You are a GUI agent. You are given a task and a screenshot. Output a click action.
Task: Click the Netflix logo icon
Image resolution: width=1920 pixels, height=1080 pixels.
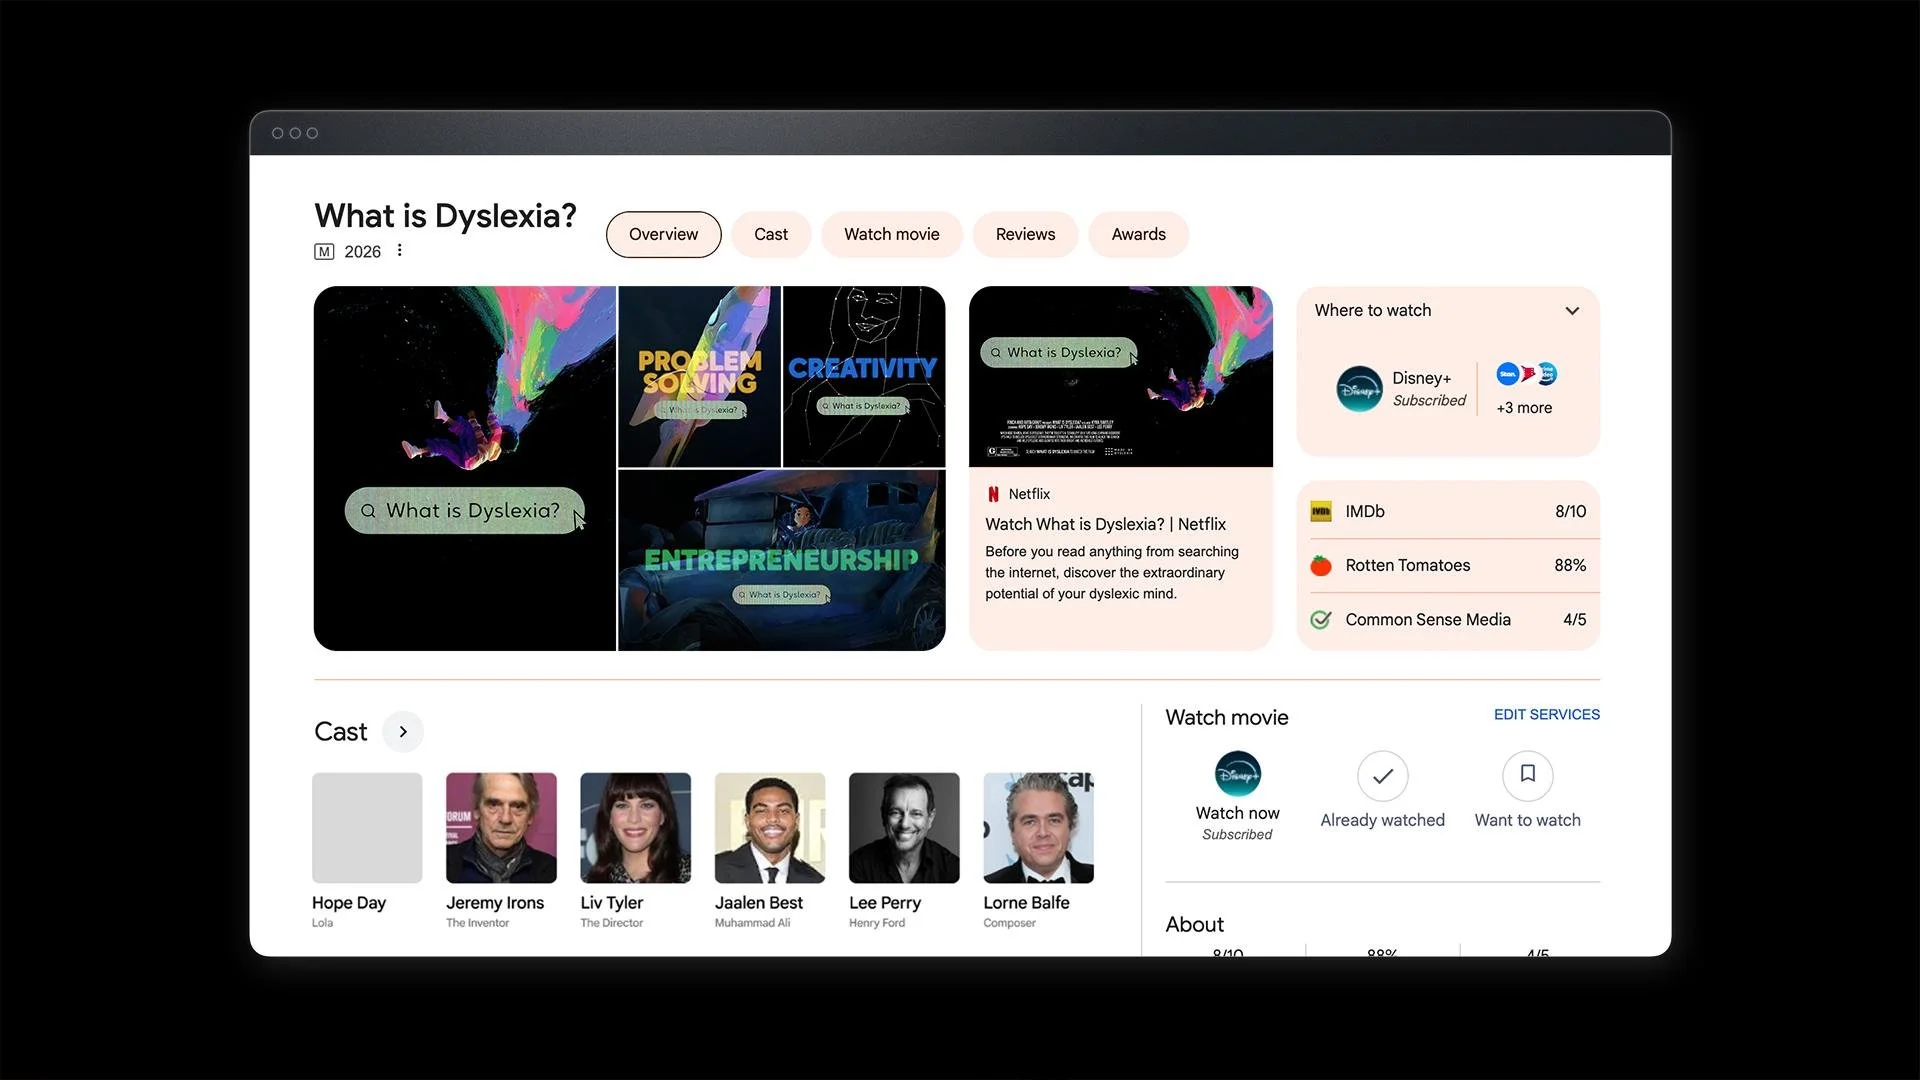pos(993,494)
